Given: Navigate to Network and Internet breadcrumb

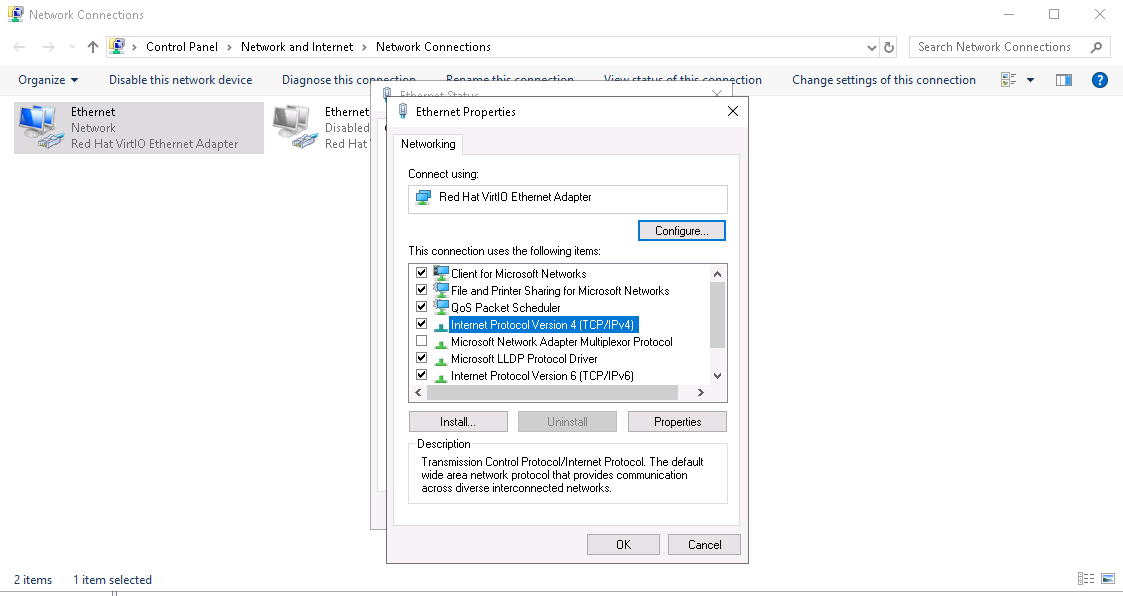Looking at the screenshot, I should point(297,47).
